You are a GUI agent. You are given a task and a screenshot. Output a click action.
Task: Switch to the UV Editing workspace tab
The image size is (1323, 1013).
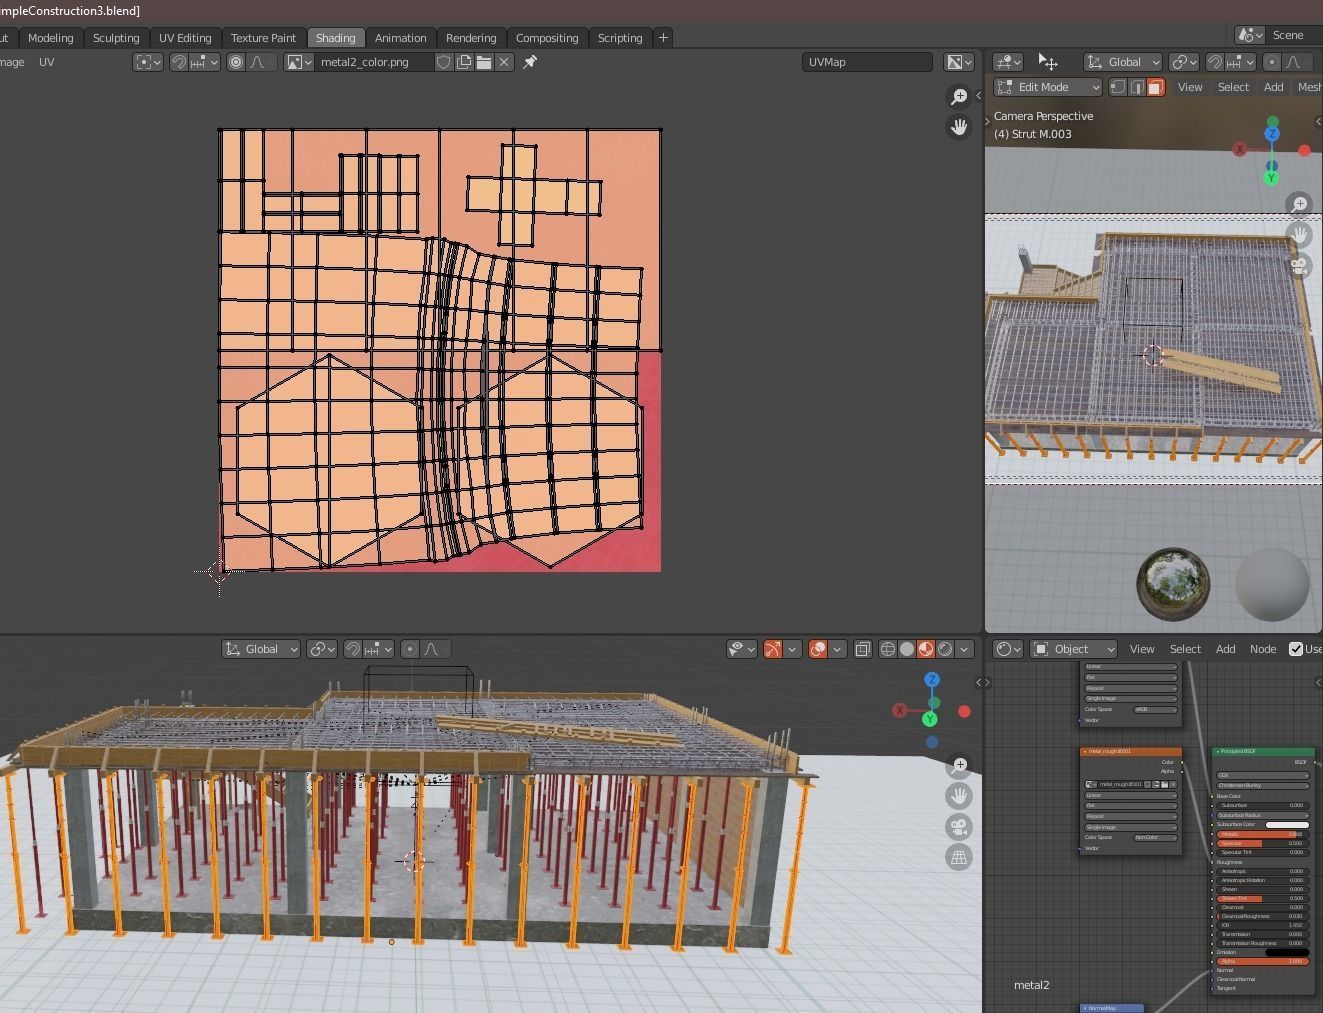click(185, 38)
